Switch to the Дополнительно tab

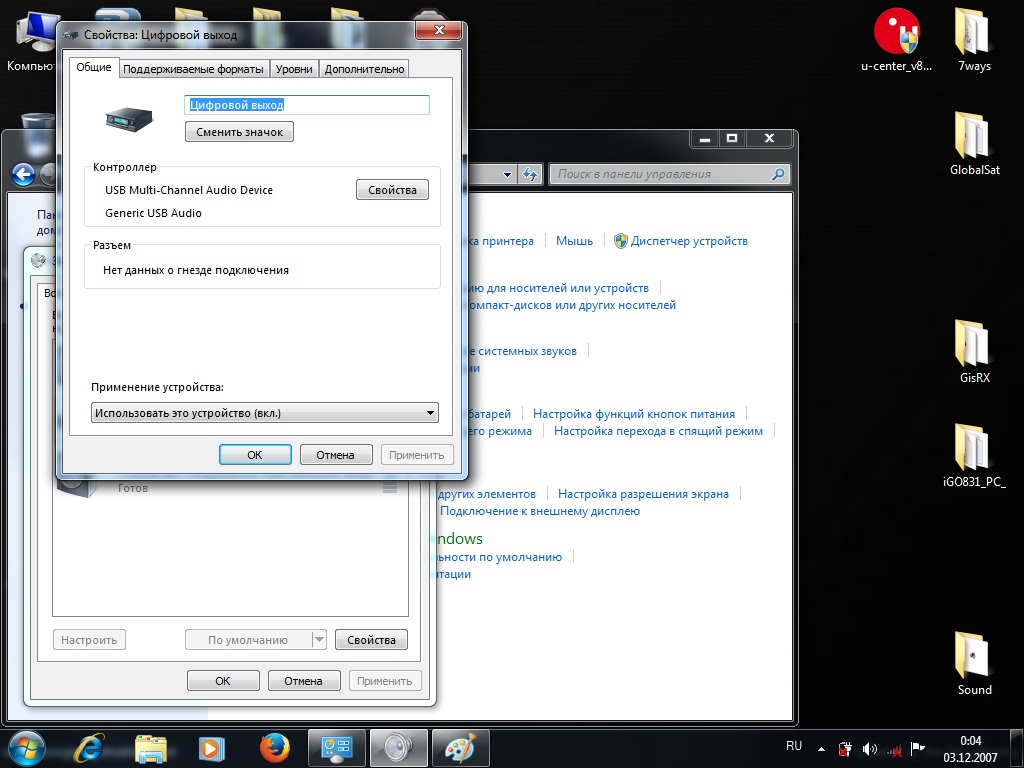click(x=364, y=69)
